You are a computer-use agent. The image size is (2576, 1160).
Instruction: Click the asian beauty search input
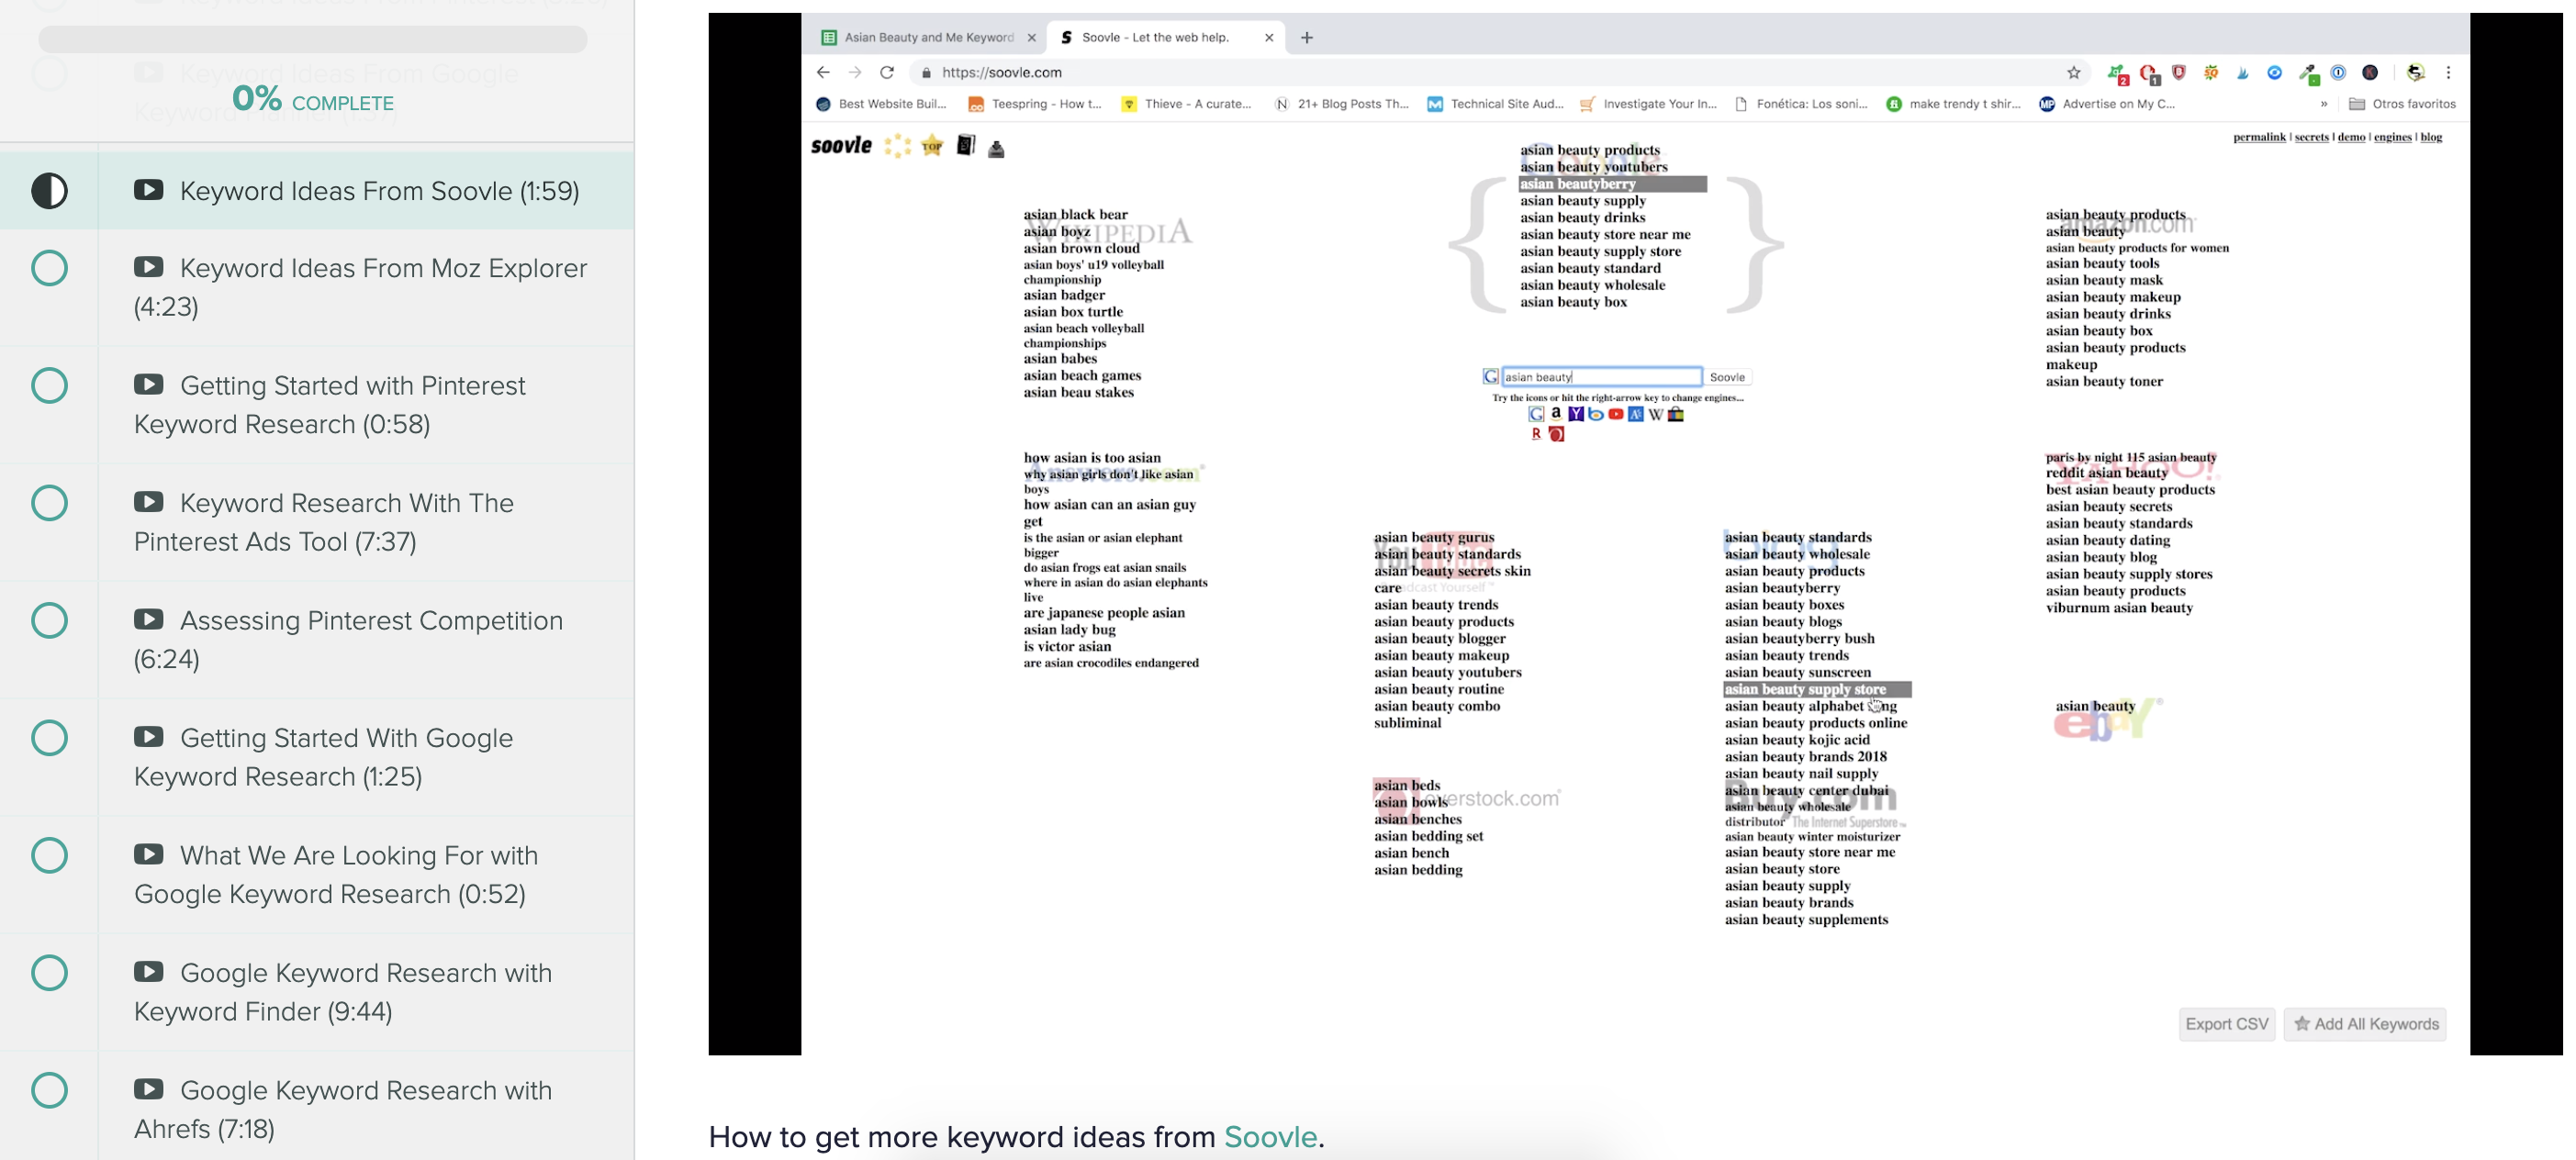[1601, 377]
